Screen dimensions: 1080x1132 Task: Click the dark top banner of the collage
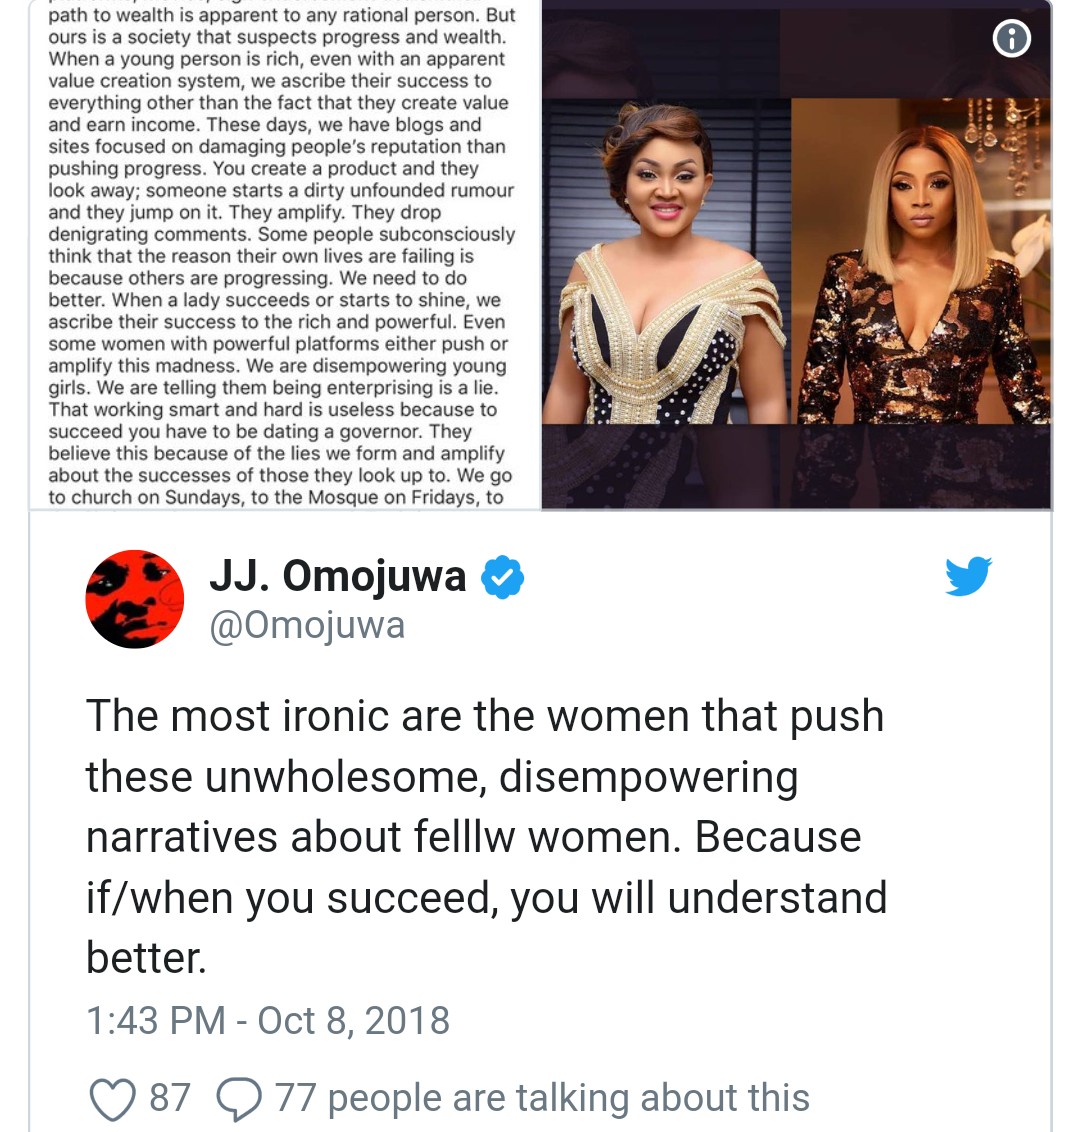coord(796,51)
